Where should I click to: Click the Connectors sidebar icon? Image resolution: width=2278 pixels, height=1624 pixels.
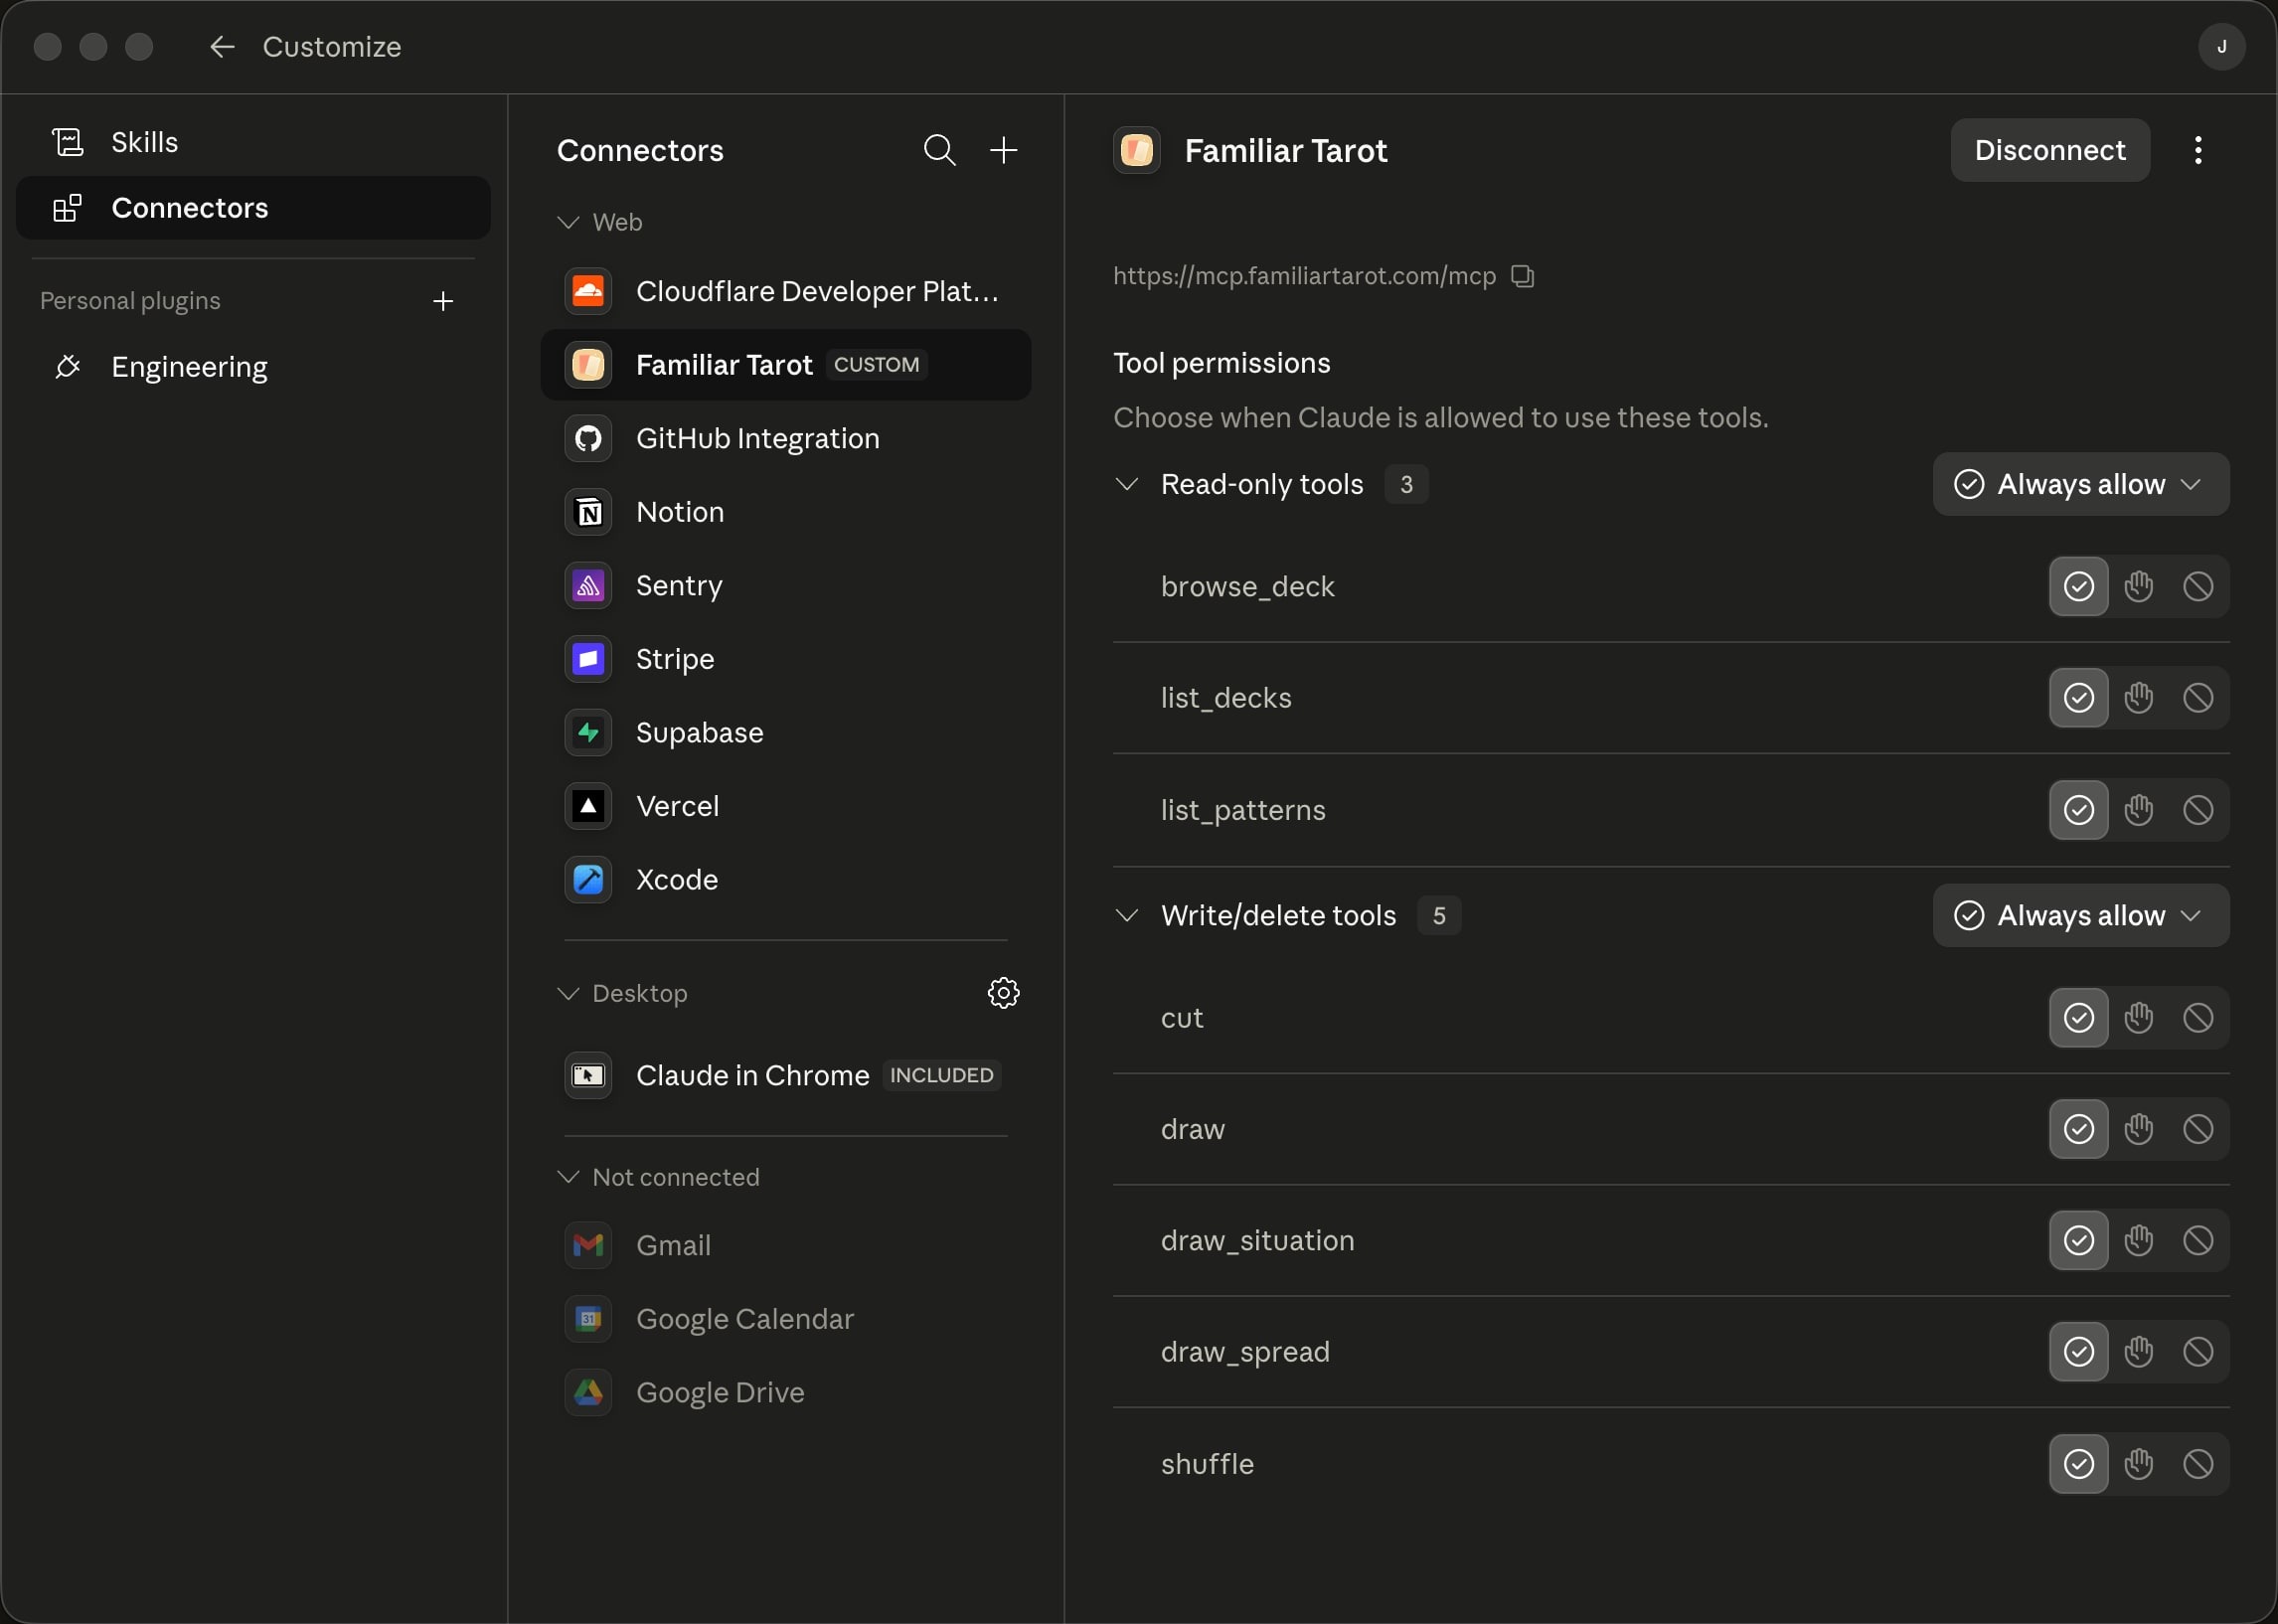67,208
